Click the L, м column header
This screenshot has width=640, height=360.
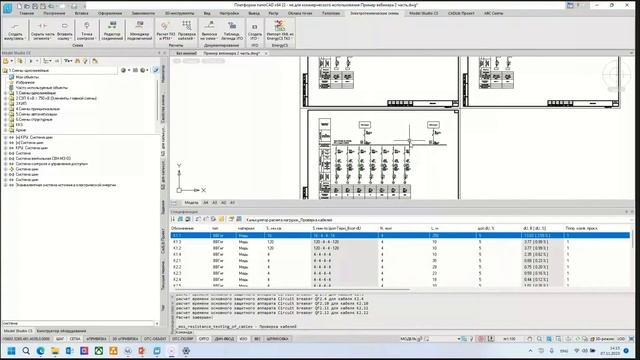pyautogui.click(x=435, y=228)
